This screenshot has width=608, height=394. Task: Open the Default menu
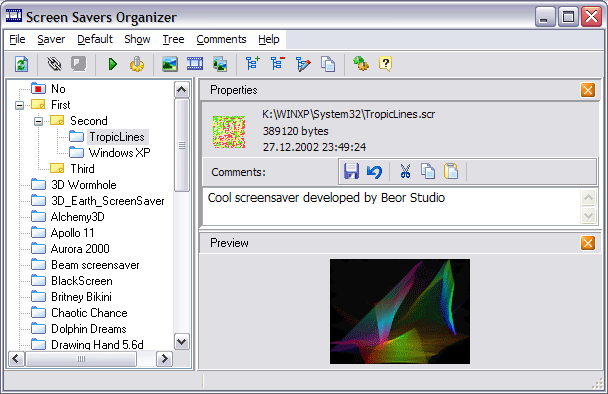click(95, 39)
